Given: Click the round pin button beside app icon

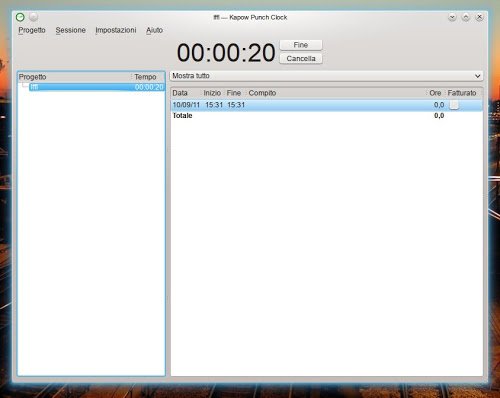Looking at the screenshot, I should click(34, 17).
